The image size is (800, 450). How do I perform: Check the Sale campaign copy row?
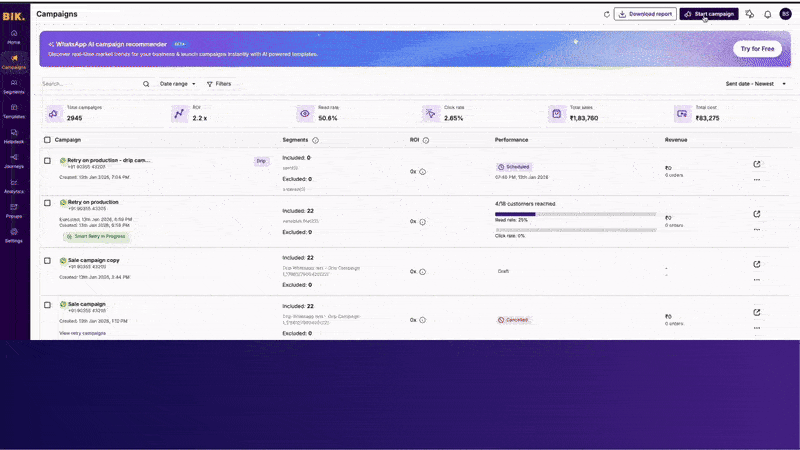click(47, 261)
